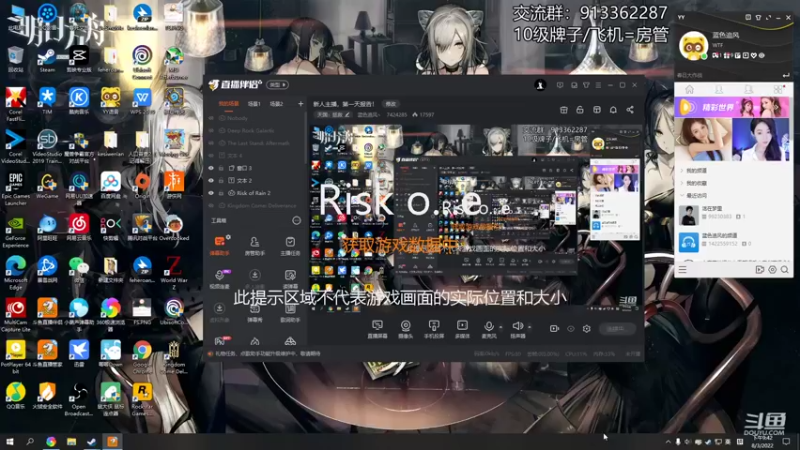Screen dimensions: 800x450
Task: Expand 我的频道 section in YY
Action: click(x=696, y=170)
